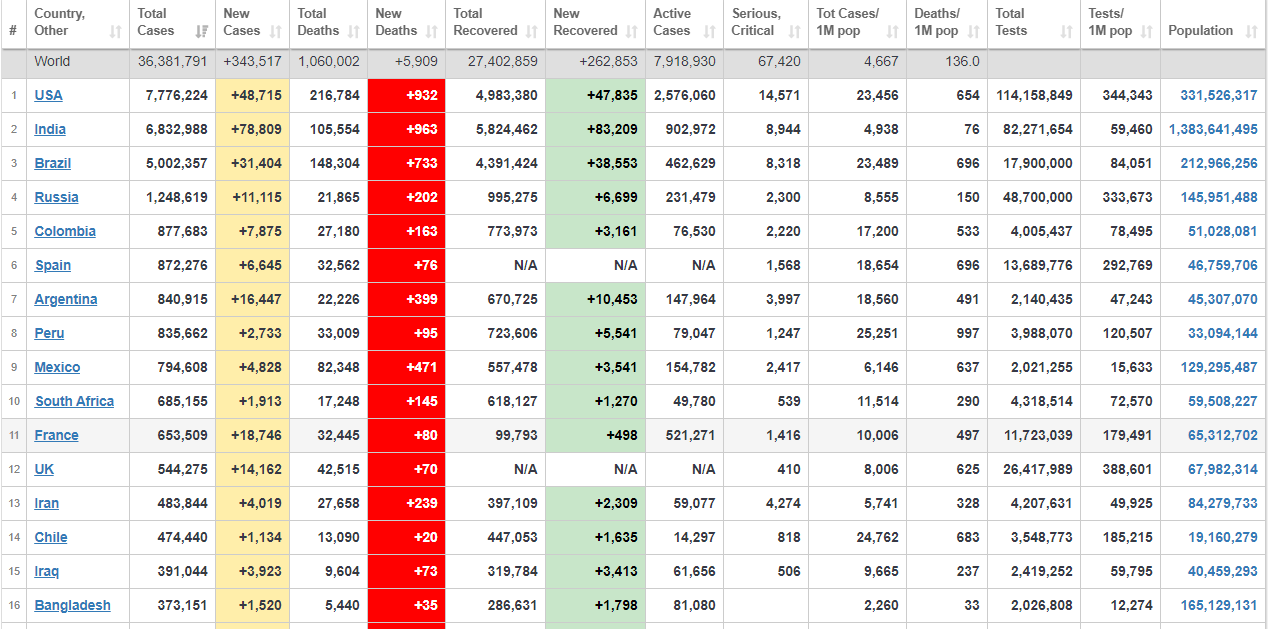1268x629 pixels.
Task: Visit the South Africa country page
Action: pos(74,401)
